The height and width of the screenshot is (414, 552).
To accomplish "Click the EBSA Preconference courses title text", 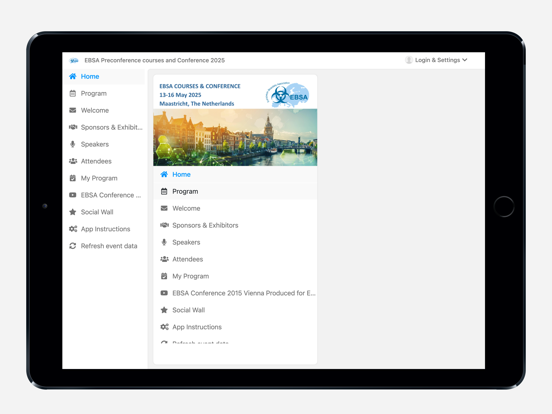I will (x=155, y=60).
